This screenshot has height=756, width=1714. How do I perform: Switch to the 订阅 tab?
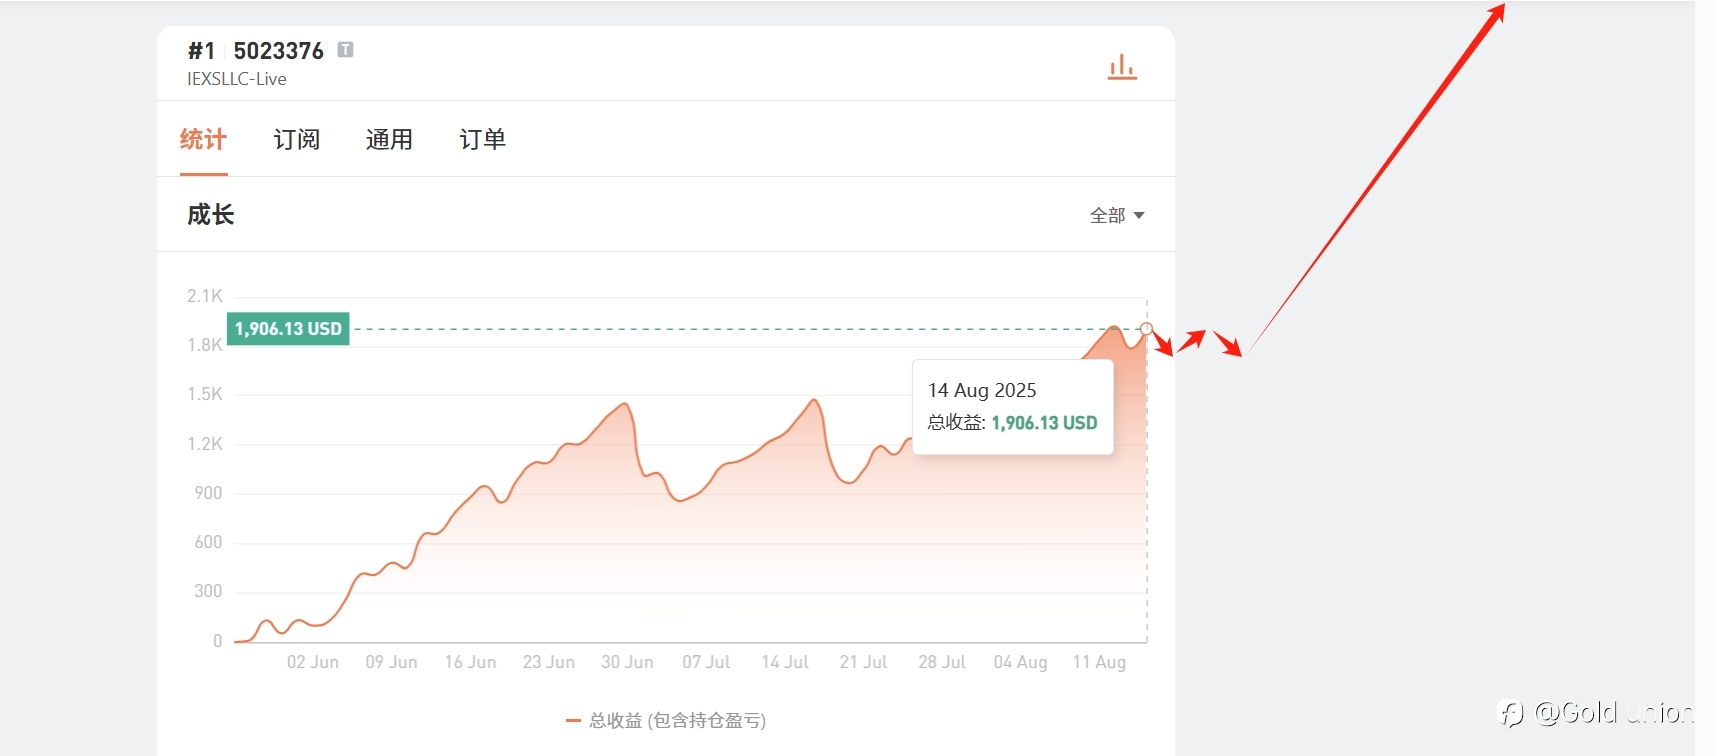click(297, 140)
